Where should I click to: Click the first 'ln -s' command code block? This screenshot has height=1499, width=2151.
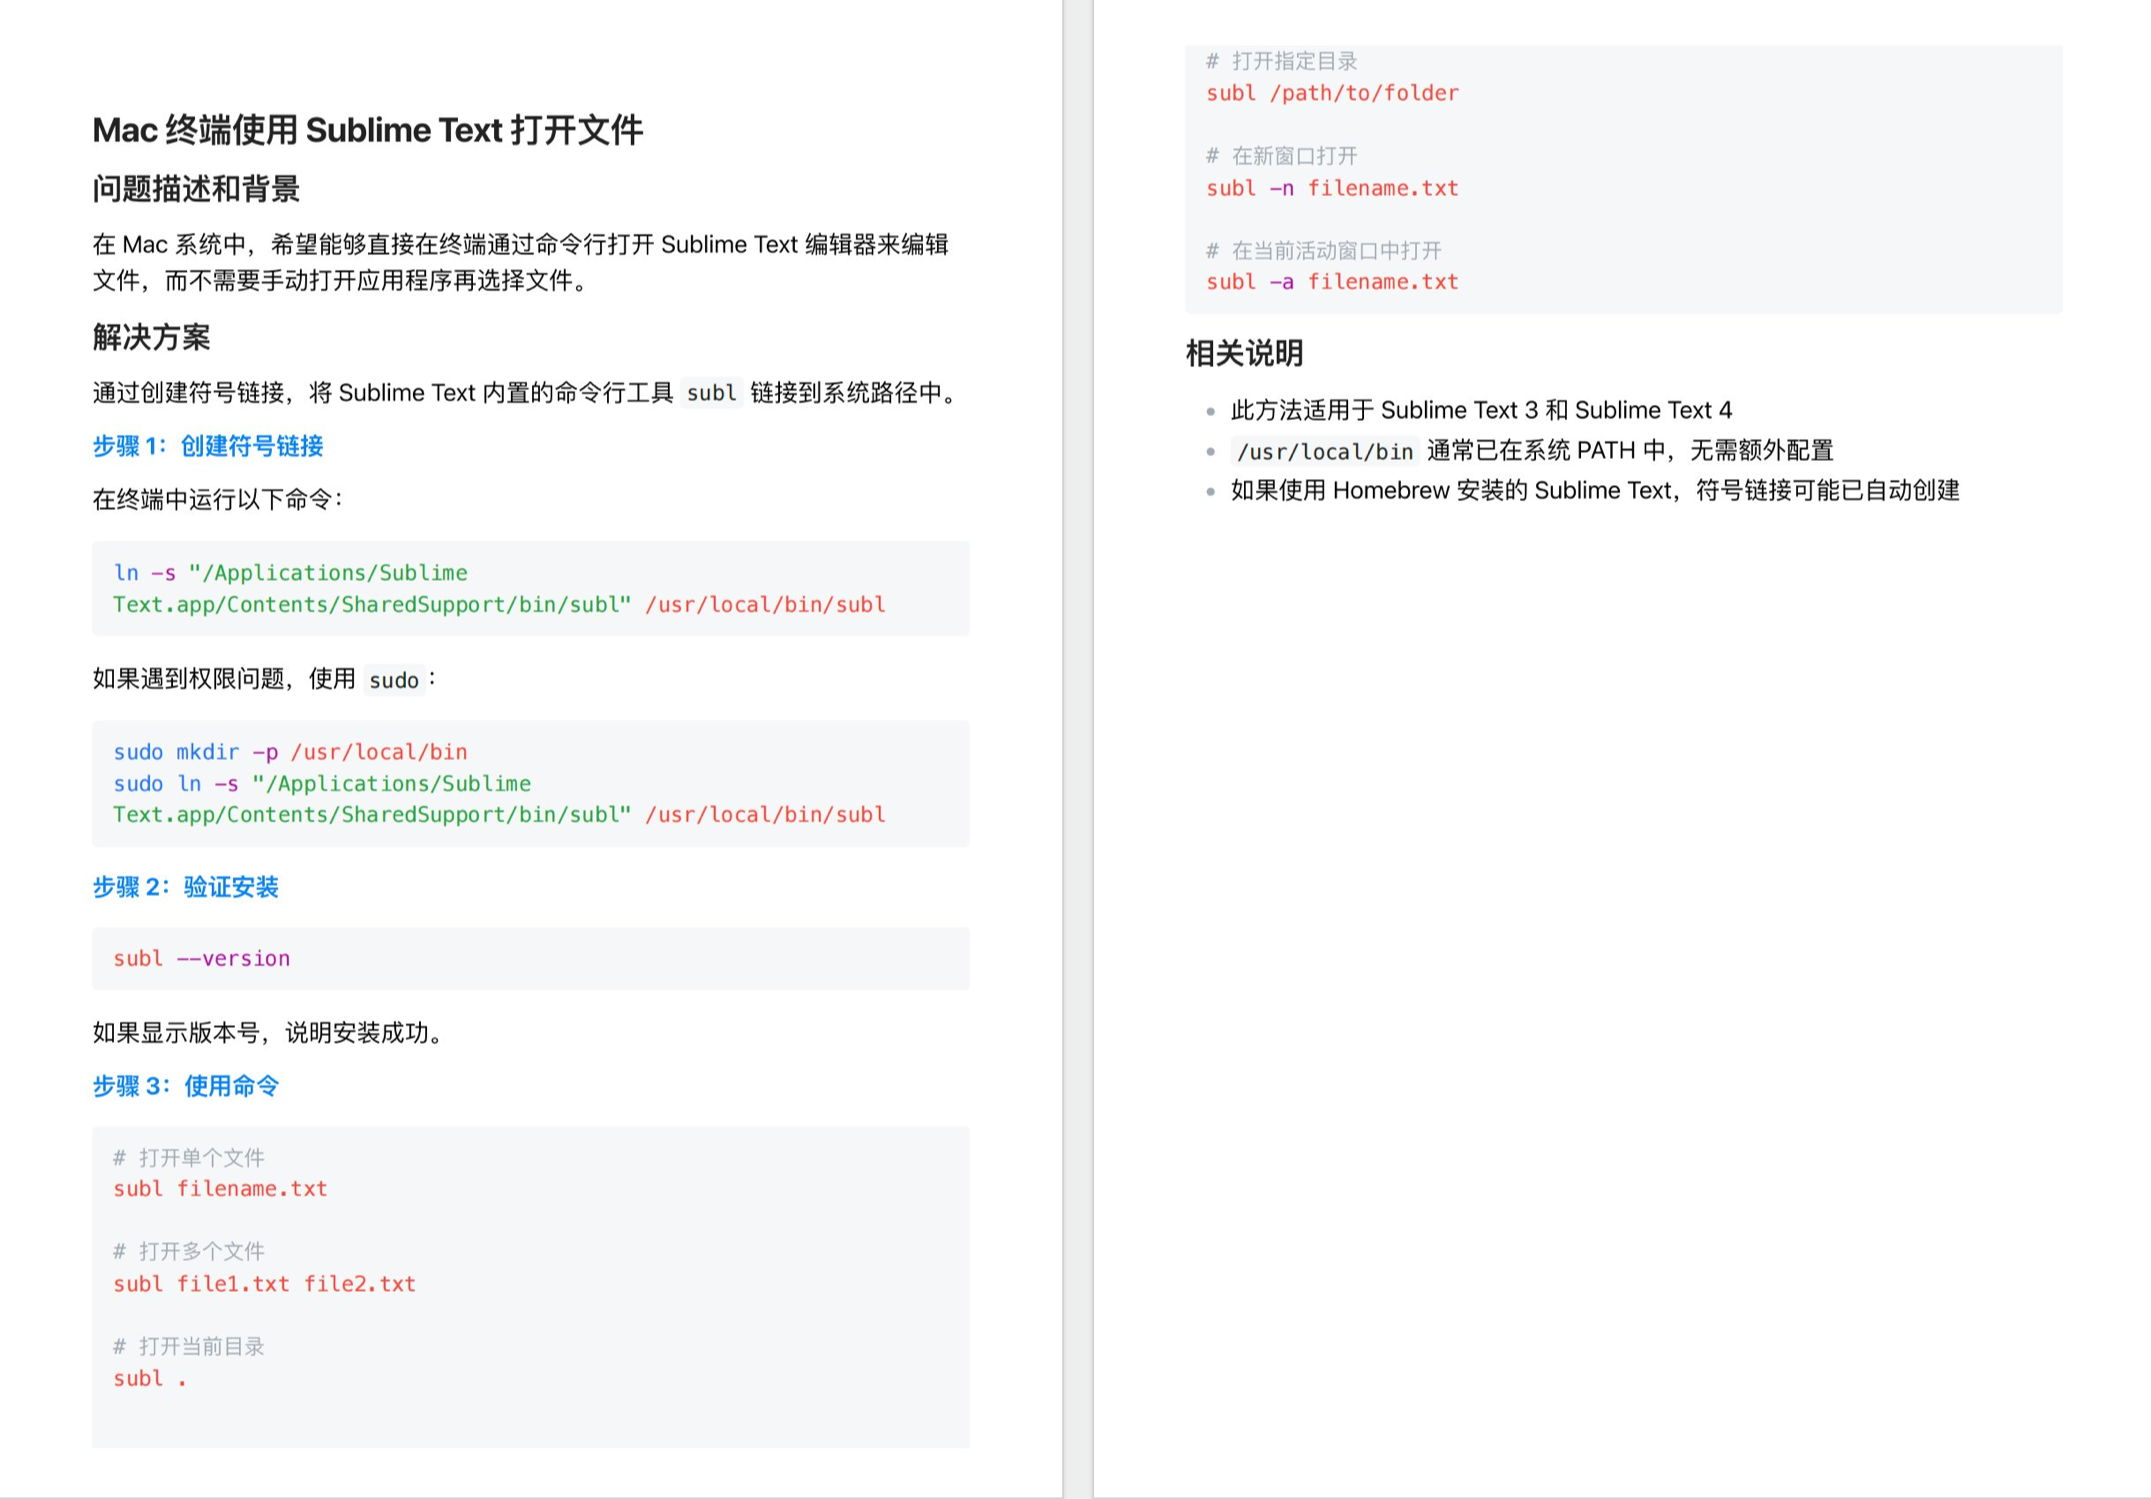point(498,589)
